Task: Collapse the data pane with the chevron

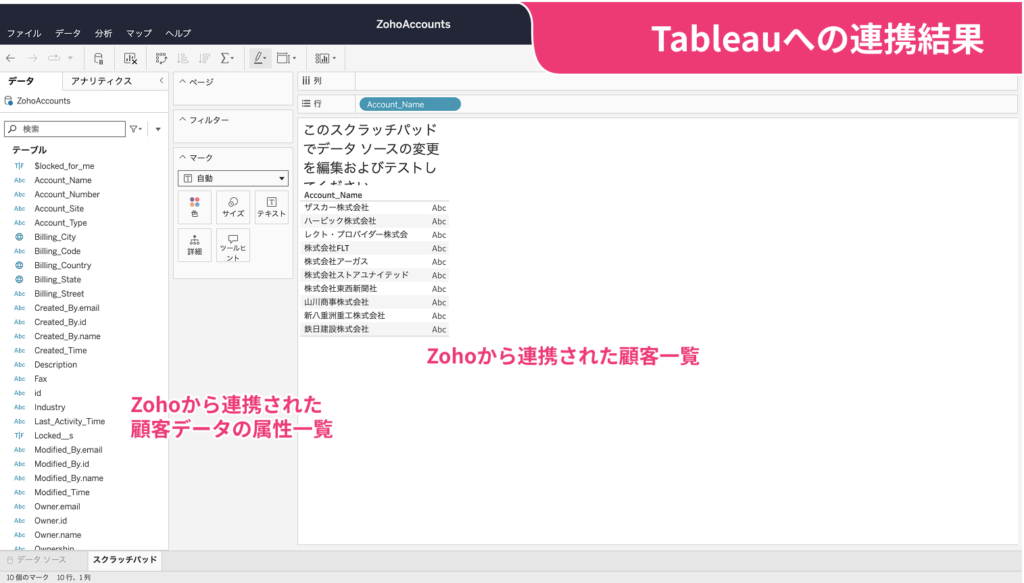Action: click(161, 81)
